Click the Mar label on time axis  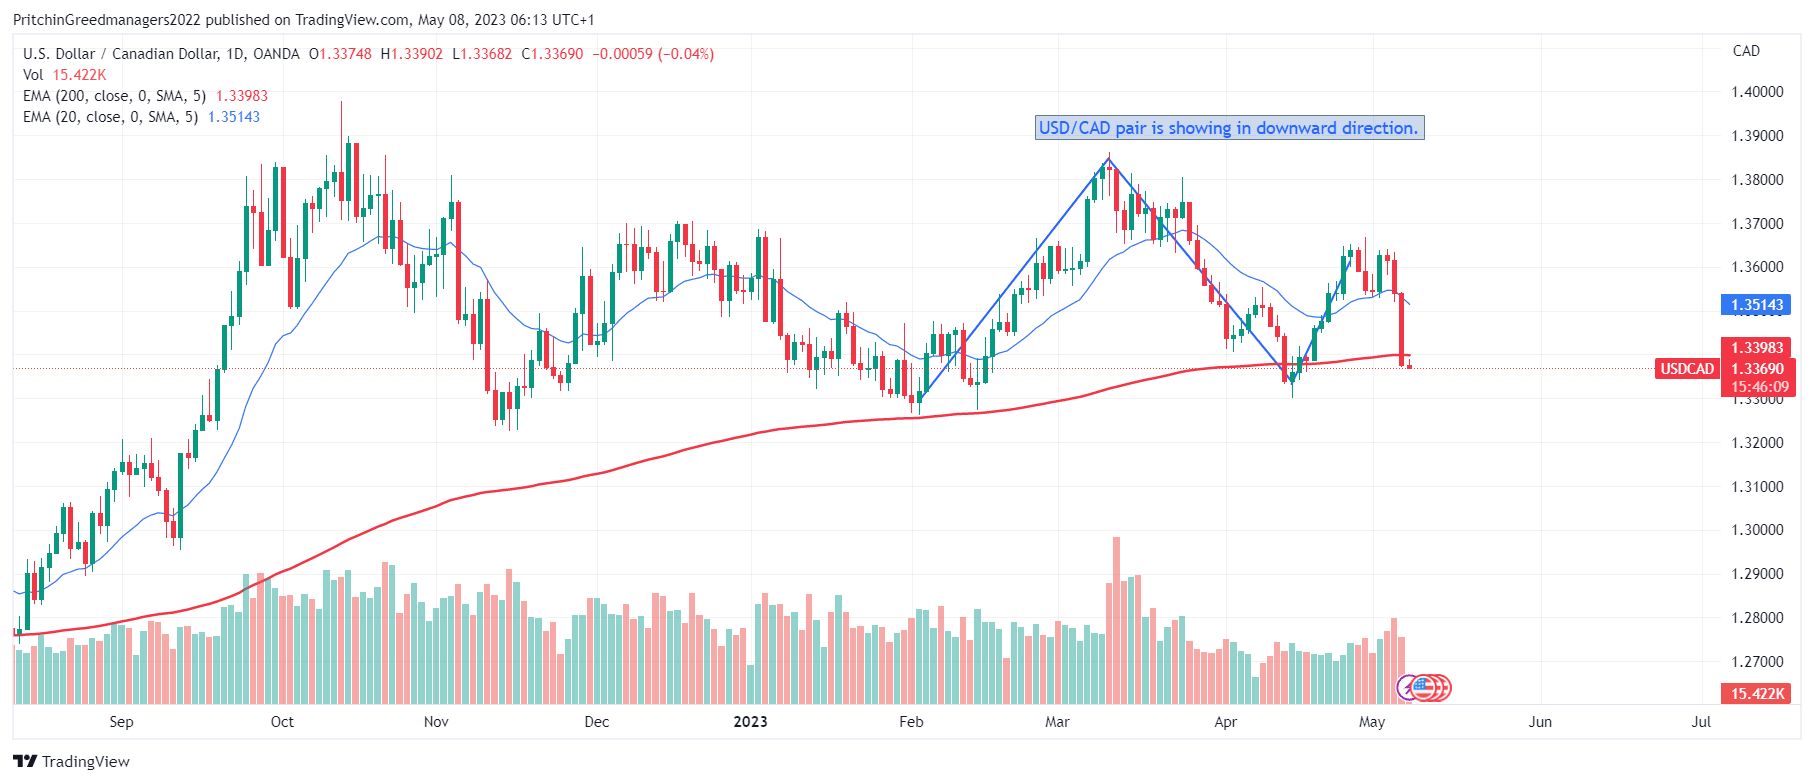point(1057,722)
